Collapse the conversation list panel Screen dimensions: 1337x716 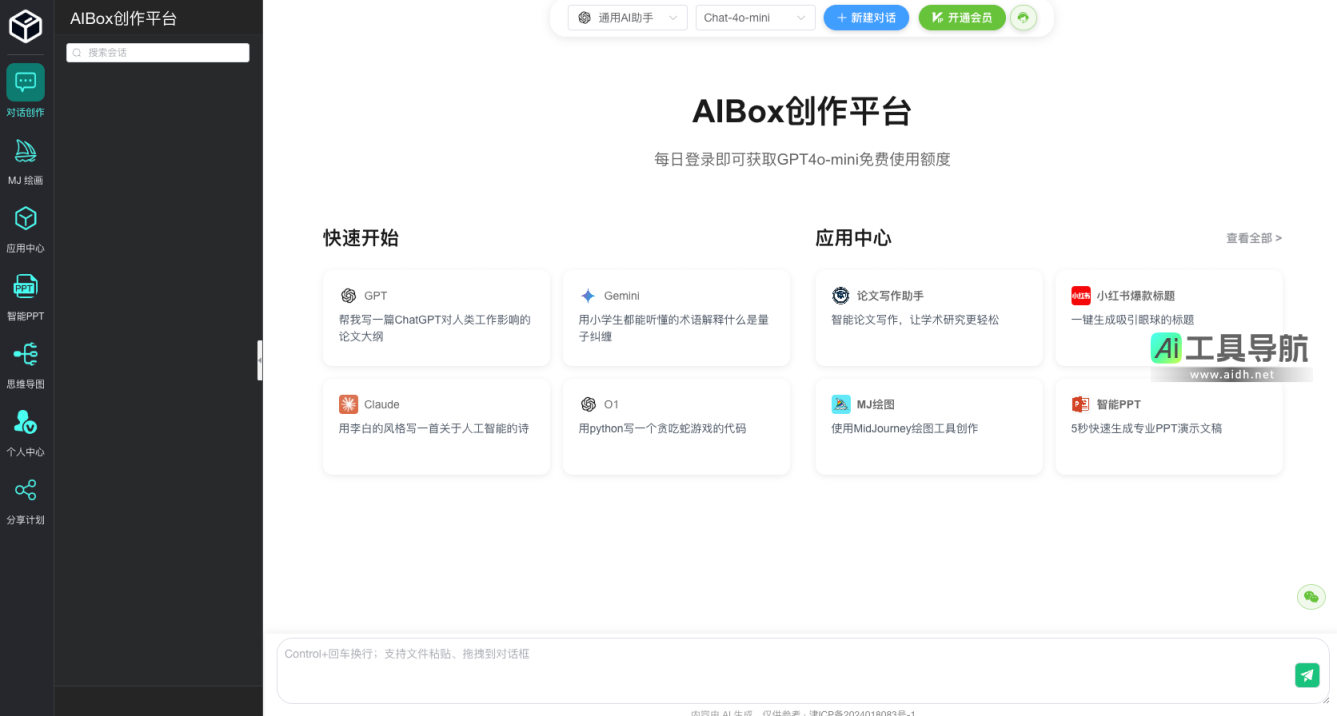[x=260, y=360]
